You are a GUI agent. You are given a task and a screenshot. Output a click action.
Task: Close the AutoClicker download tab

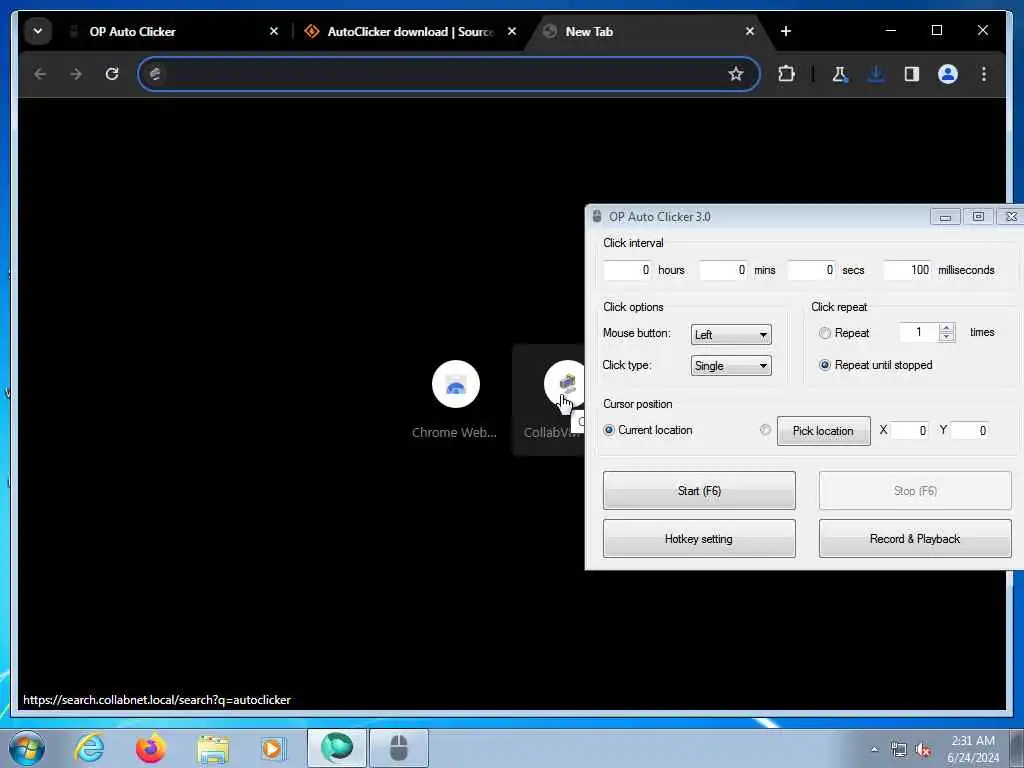point(512,31)
